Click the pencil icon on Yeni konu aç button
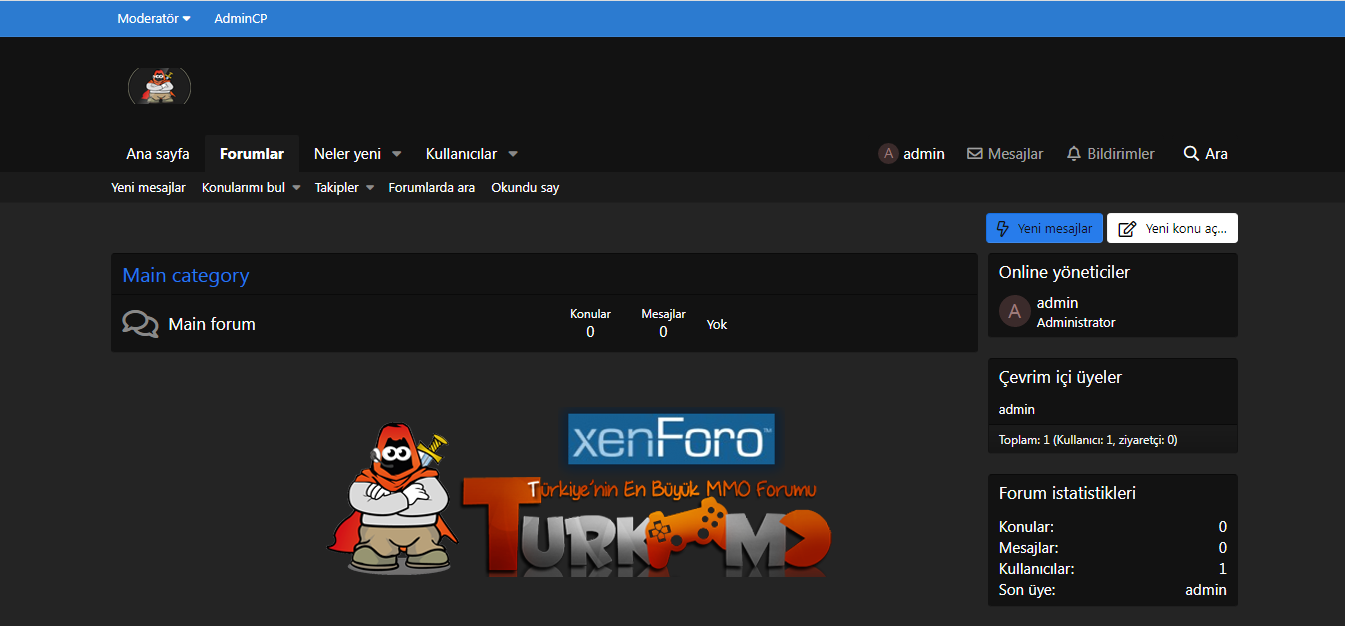The image size is (1345, 626). [1127, 229]
